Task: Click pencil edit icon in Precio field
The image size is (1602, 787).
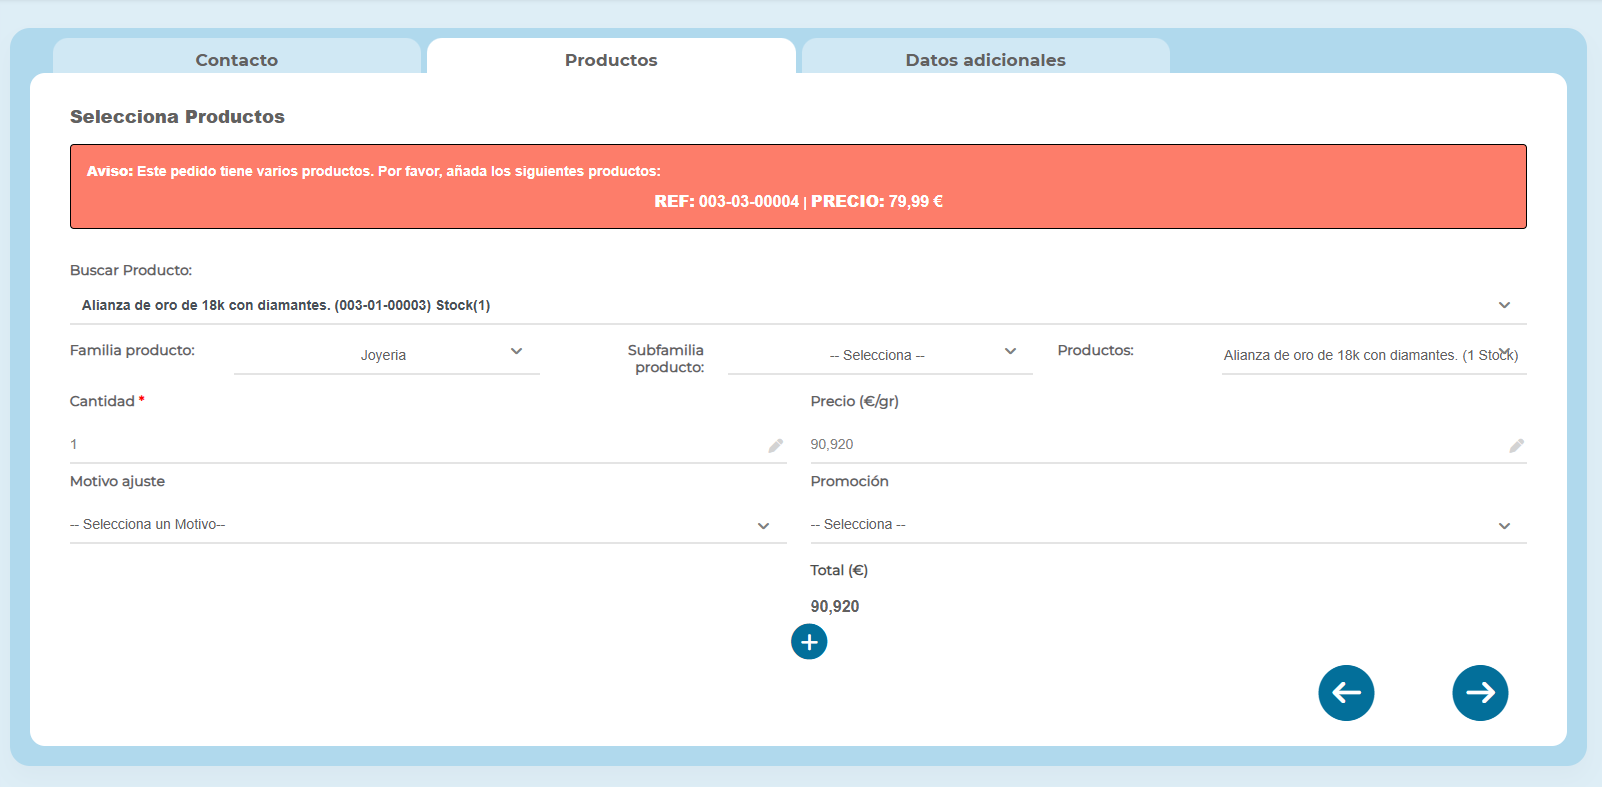Action: (1516, 446)
